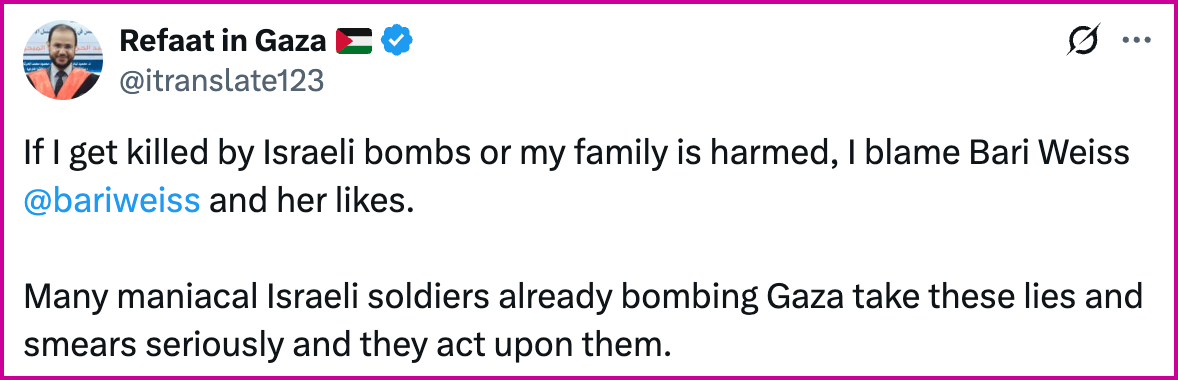1178x380 pixels.
Task: Click the line 'smears seriously and they act upon them'
Action: click(x=346, y=343)
